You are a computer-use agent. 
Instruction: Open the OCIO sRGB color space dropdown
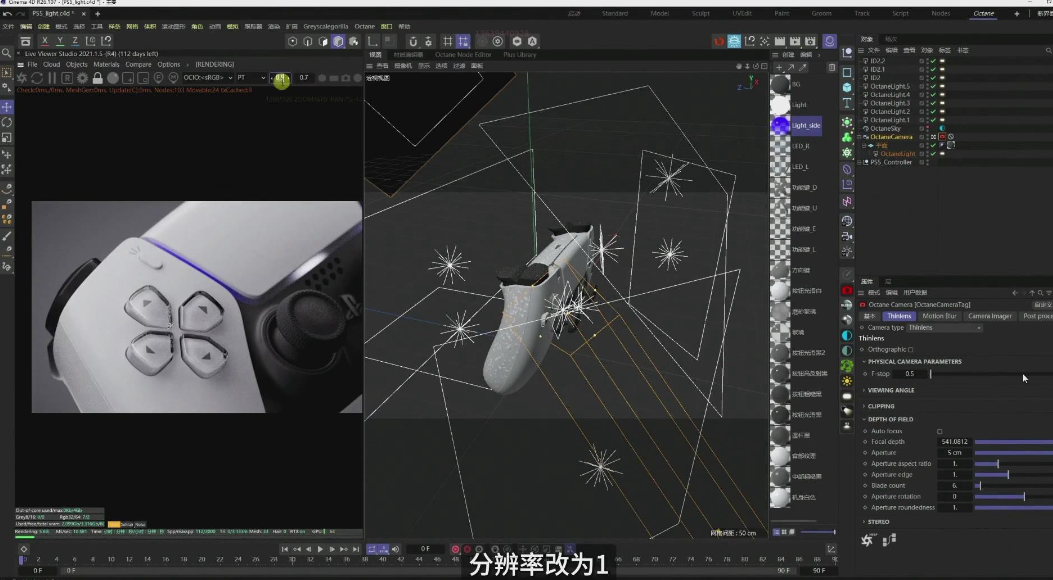(208, 78)
